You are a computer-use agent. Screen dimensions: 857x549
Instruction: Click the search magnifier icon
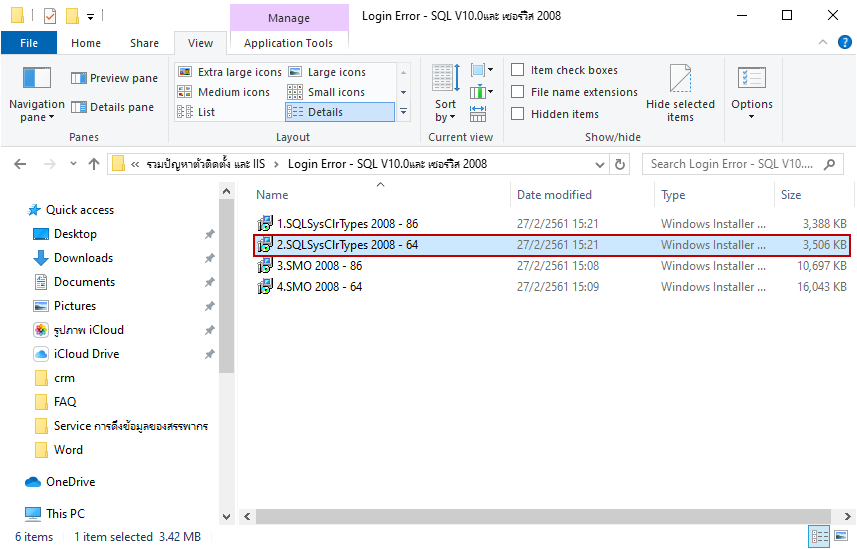click(830, 164)
